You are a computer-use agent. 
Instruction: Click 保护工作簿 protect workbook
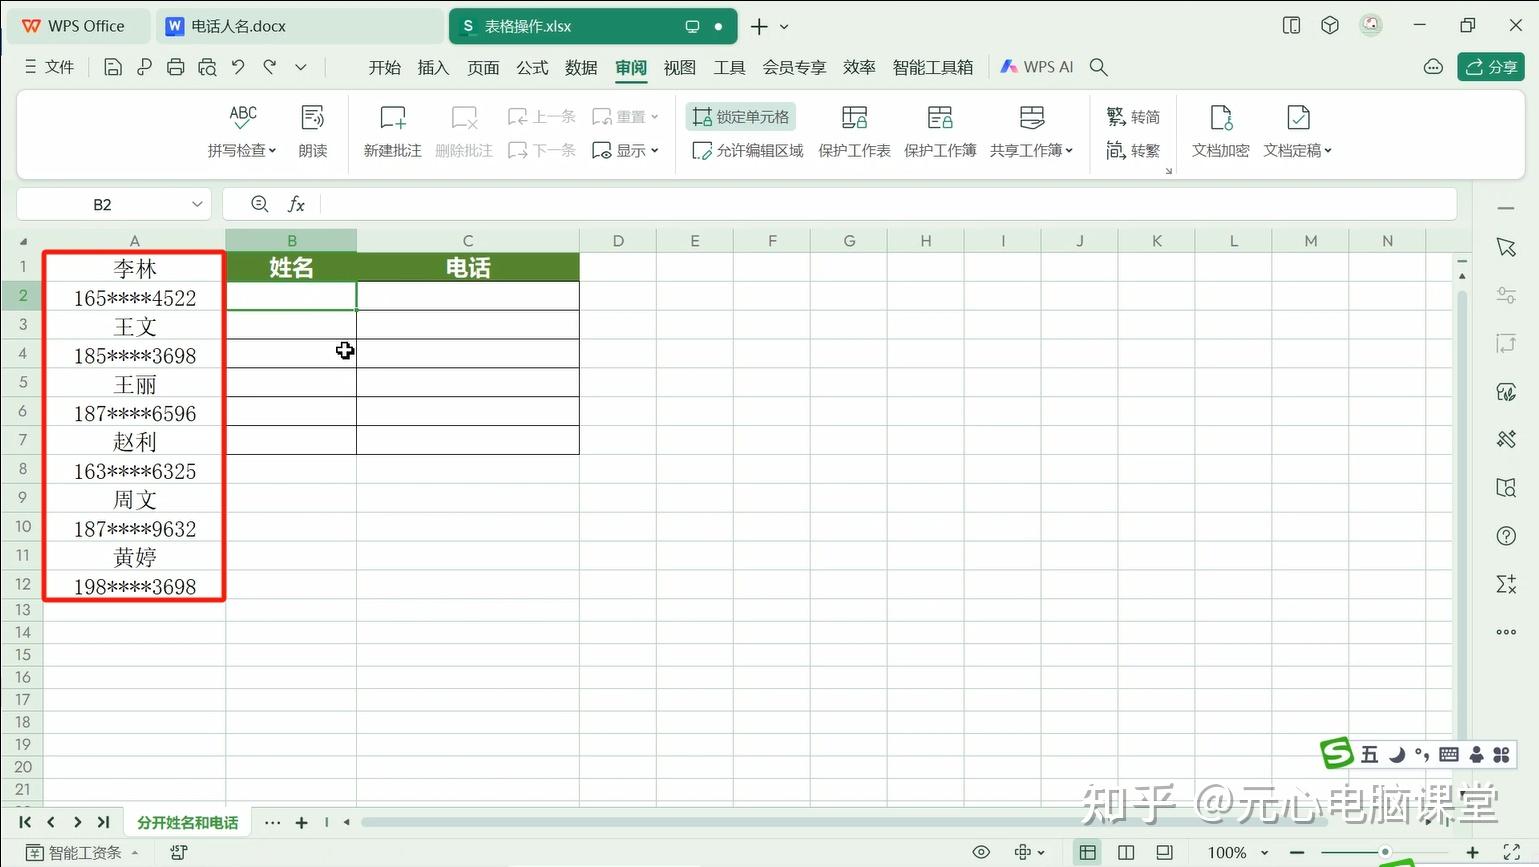[x=940, y=131]
